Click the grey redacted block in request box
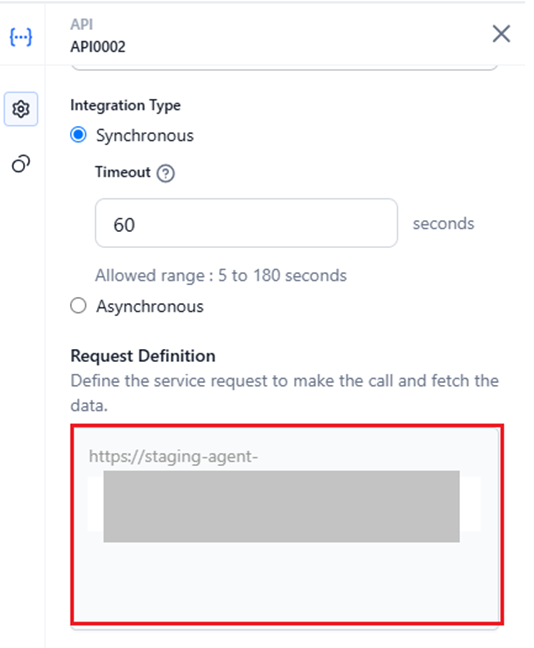The width and height of the screenshot is (534, 648). click(281, 506)
